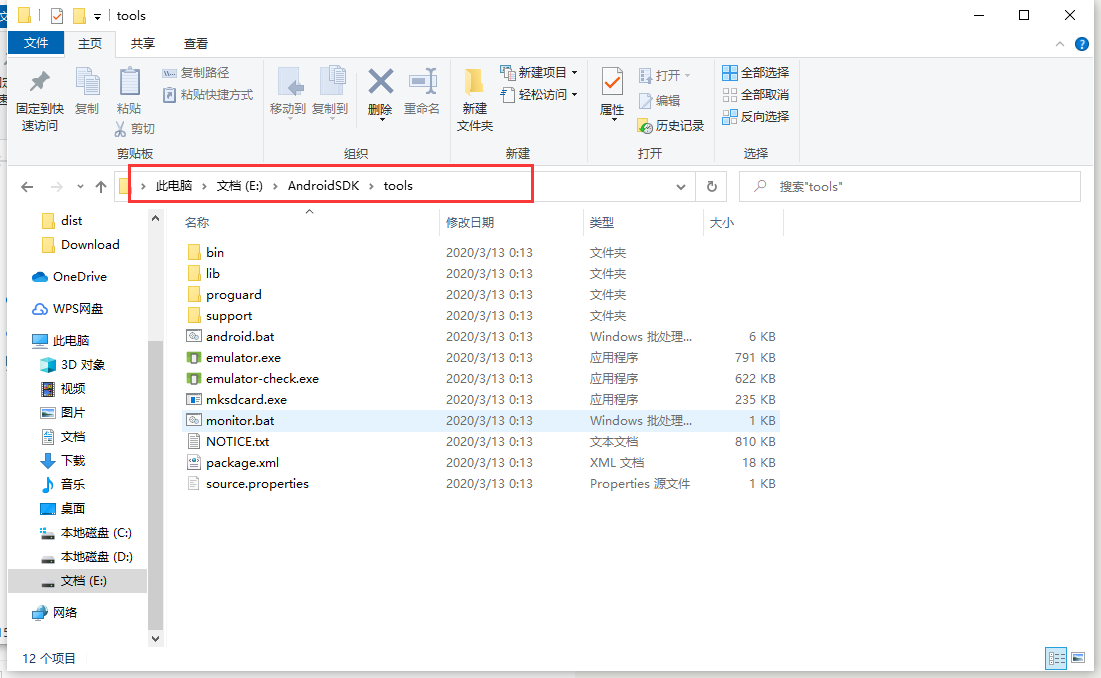Switch to the Share (共享) tab
Viewport: 1101px width, 678px height.
pyautogui.click(x=143, y=44)
